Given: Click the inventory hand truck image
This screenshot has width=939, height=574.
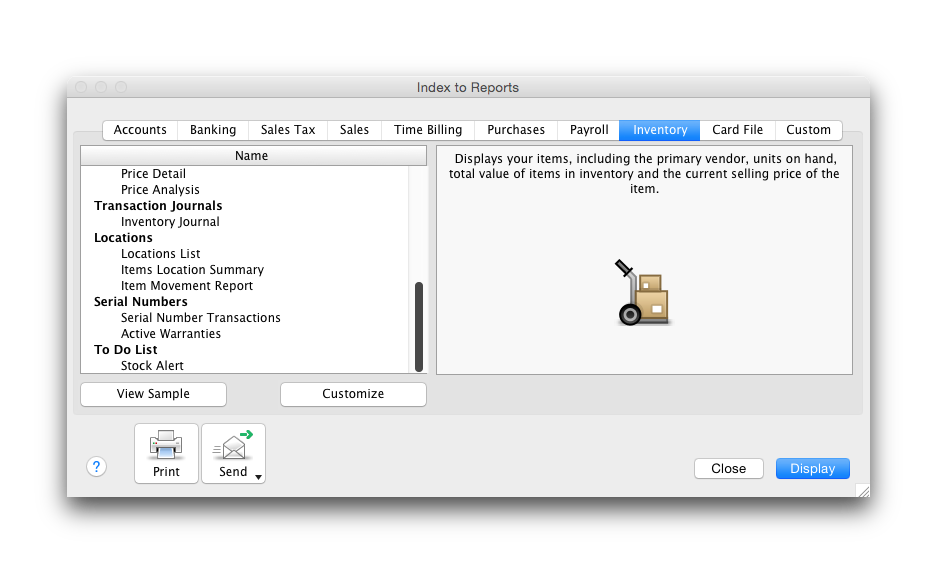Looking at the screenshot, I should [x=643, y=294].
